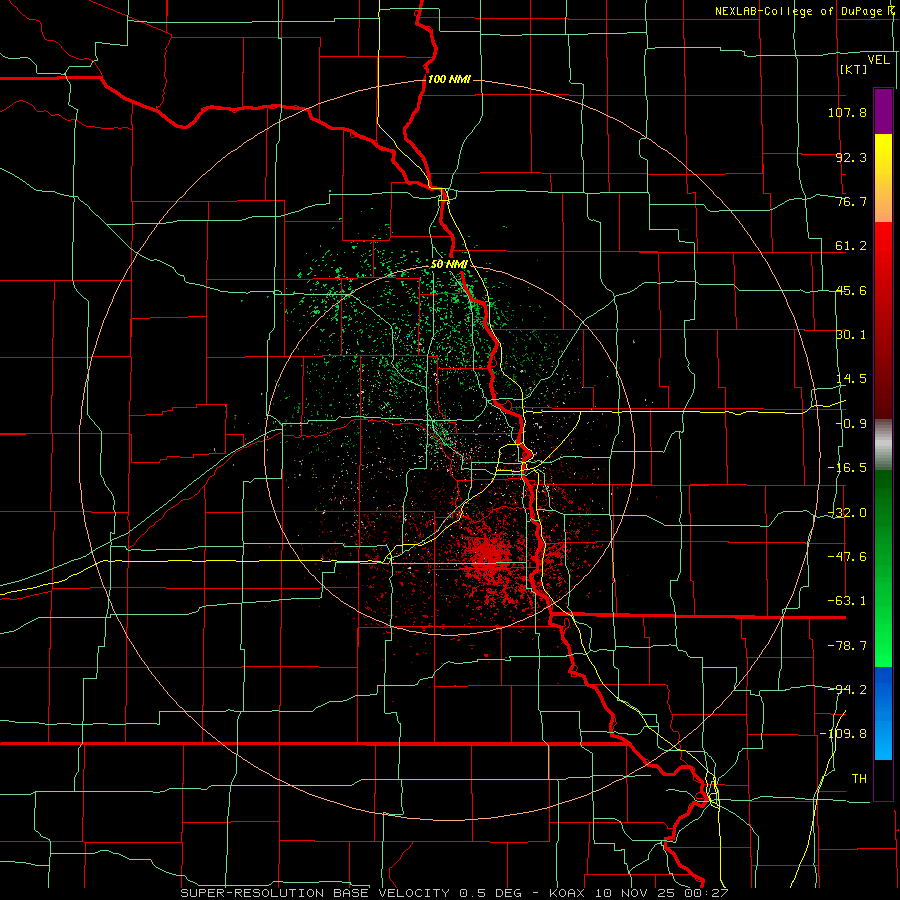
Task: Click the 45.6 value on the velocity scale
Action: (x=851, y=290)
